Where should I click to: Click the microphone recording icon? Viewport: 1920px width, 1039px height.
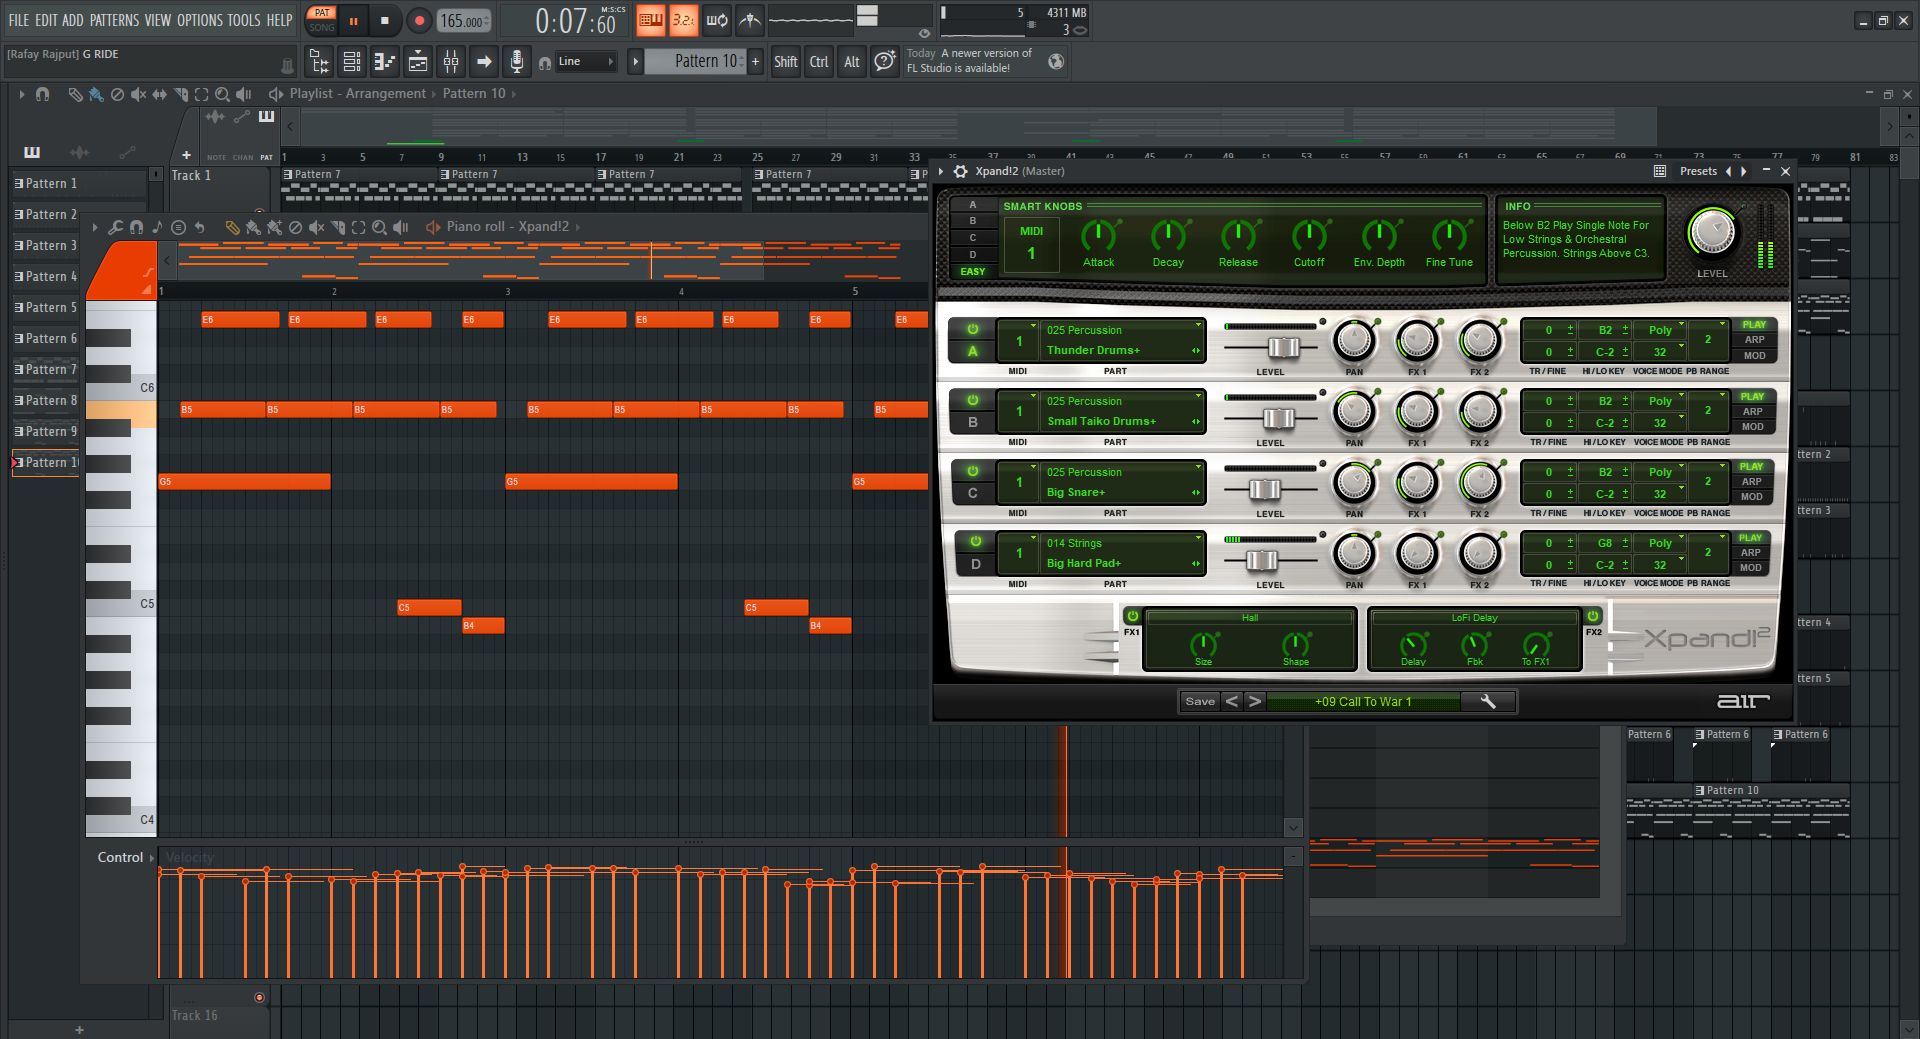(516, 62)
